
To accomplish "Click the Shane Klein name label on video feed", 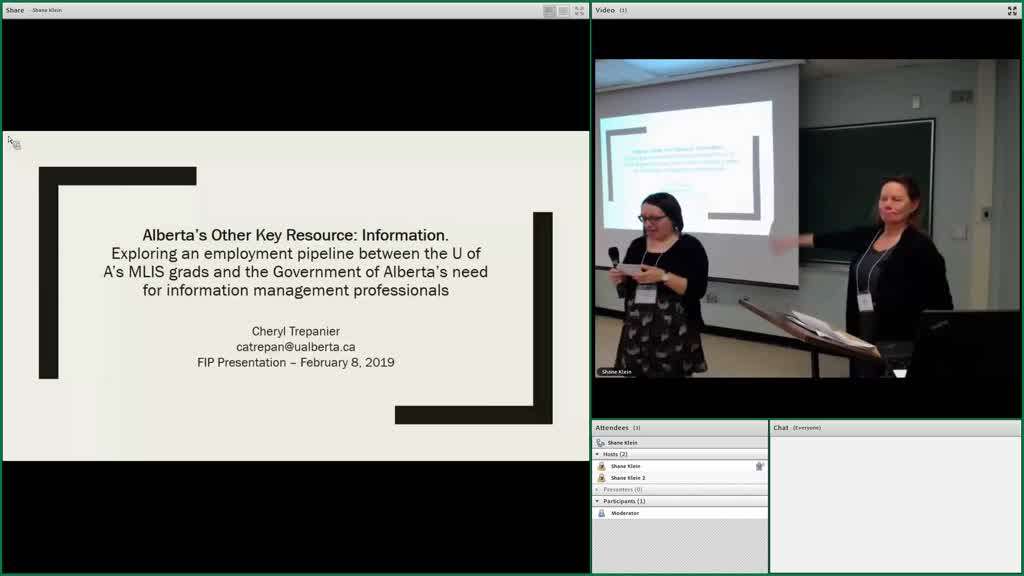I will click(x=616, y=372).
